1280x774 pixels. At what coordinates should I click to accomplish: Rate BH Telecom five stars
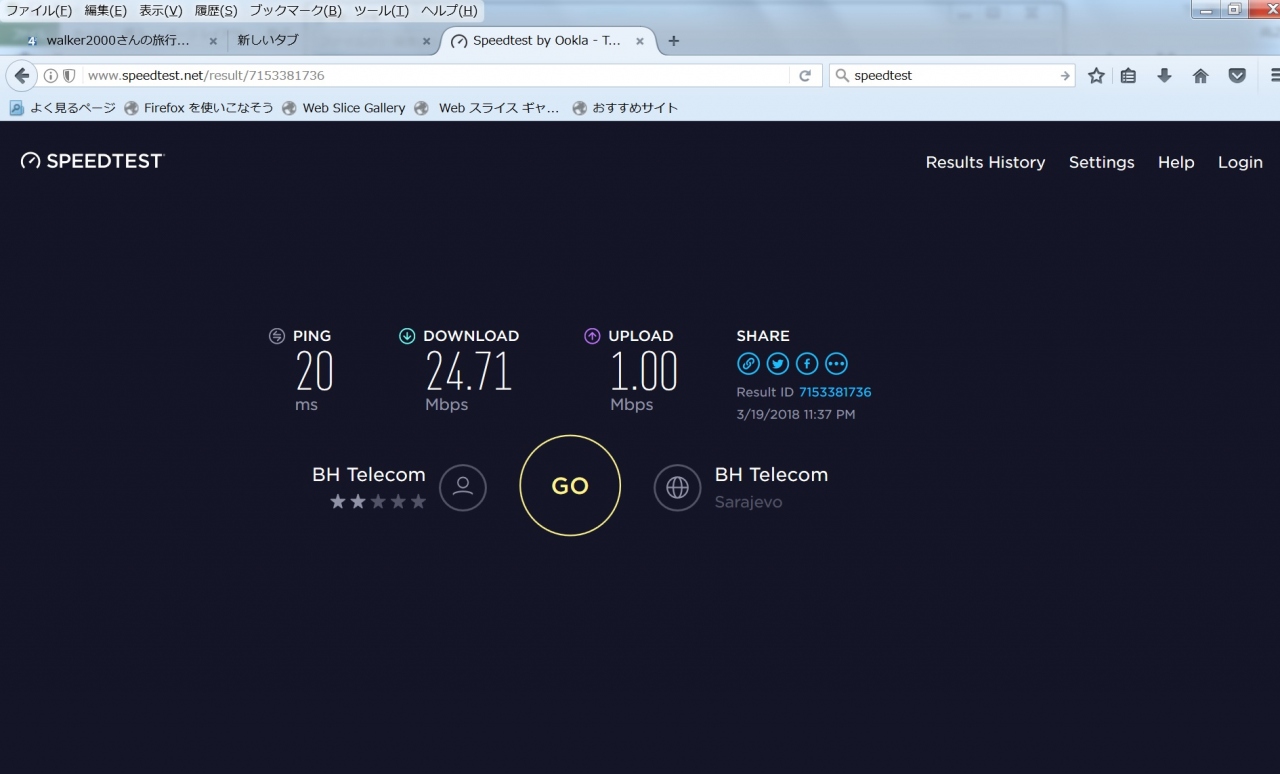click(x=418, y=502)
